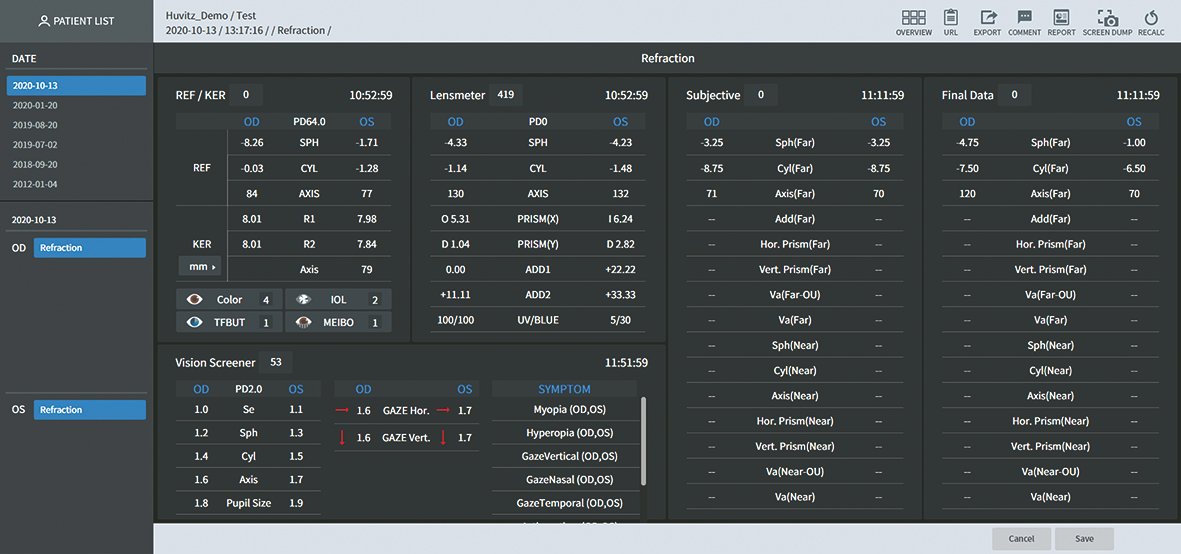The width and height of the screenshot is (1181, 554).
Task: Open the TFBUT test button
Action: coord(228,322)
